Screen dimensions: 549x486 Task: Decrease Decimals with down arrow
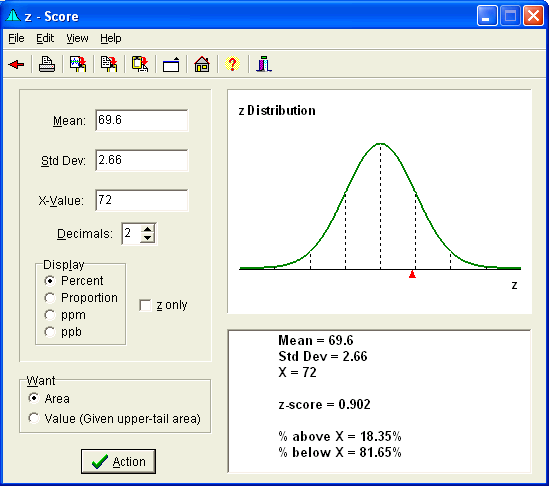pyautogui.click(x=148, y=238)
